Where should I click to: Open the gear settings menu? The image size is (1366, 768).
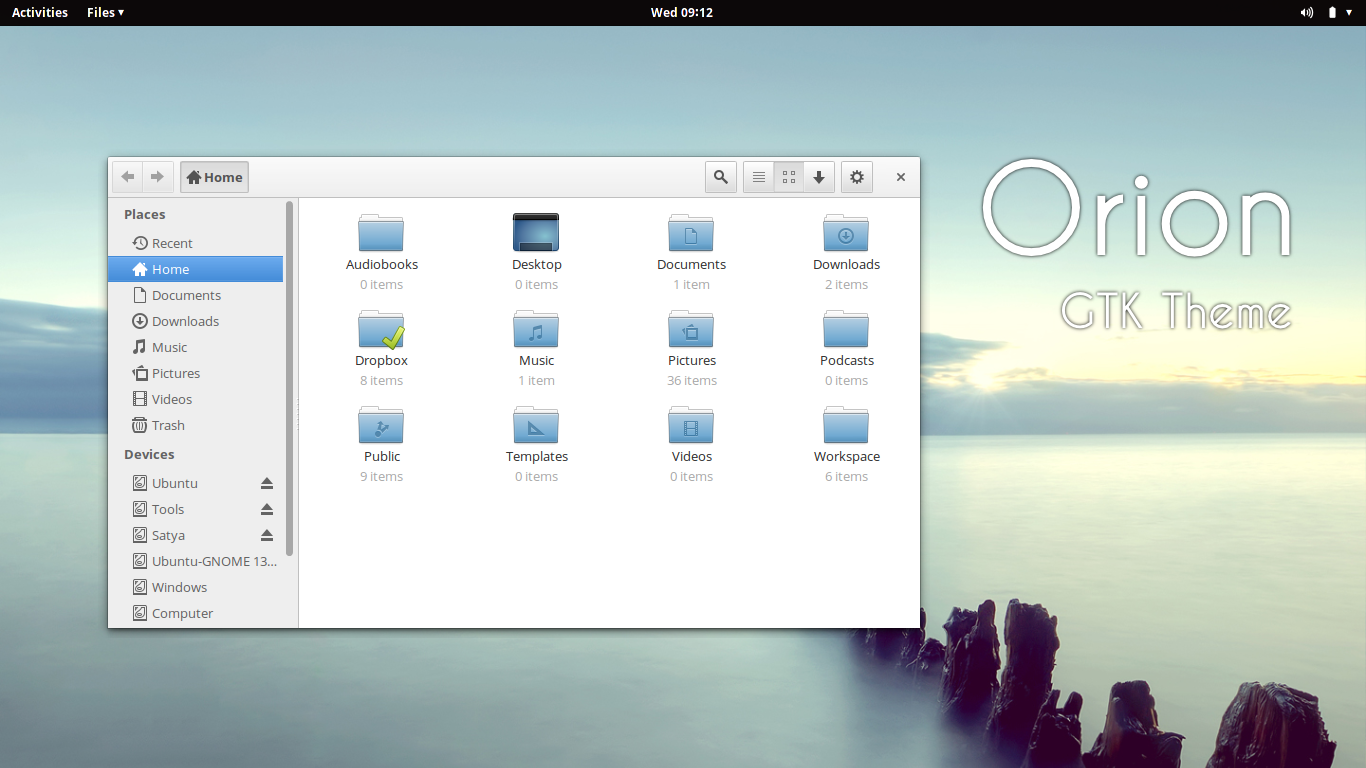pos(857,177)
